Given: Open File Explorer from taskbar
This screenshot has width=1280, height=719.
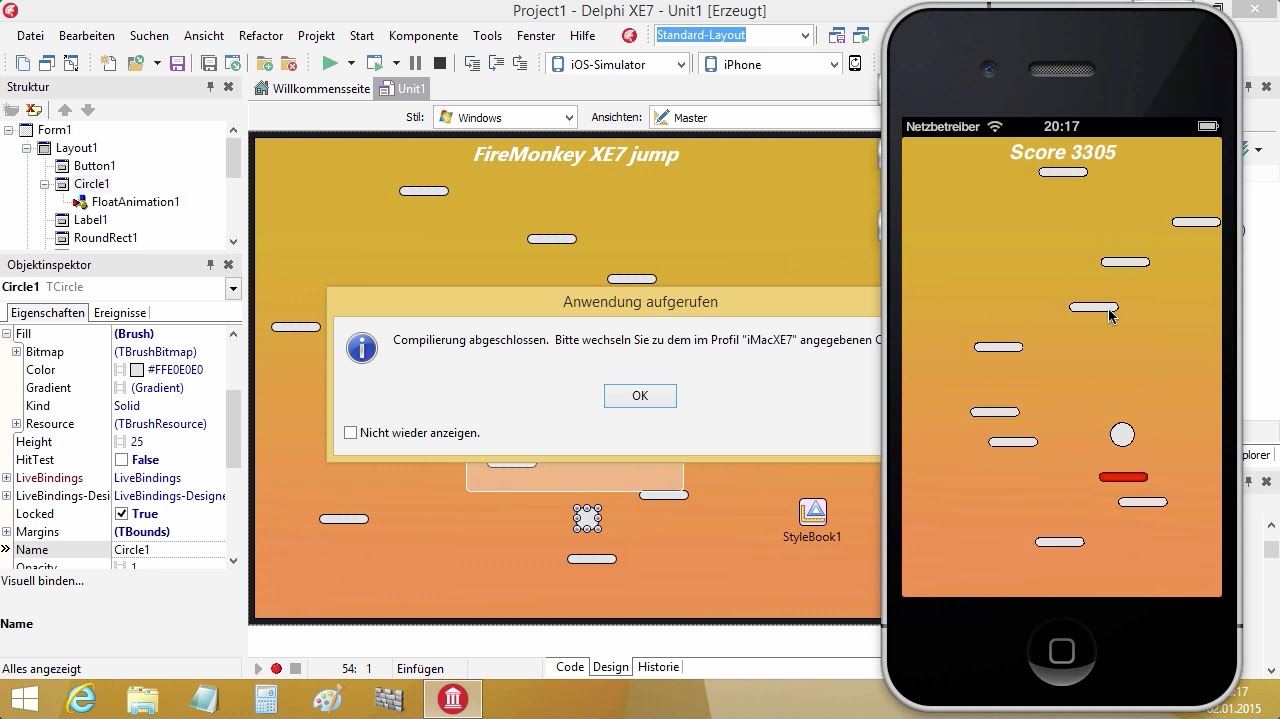Looking at the screenshot, I should coord(142,698).
